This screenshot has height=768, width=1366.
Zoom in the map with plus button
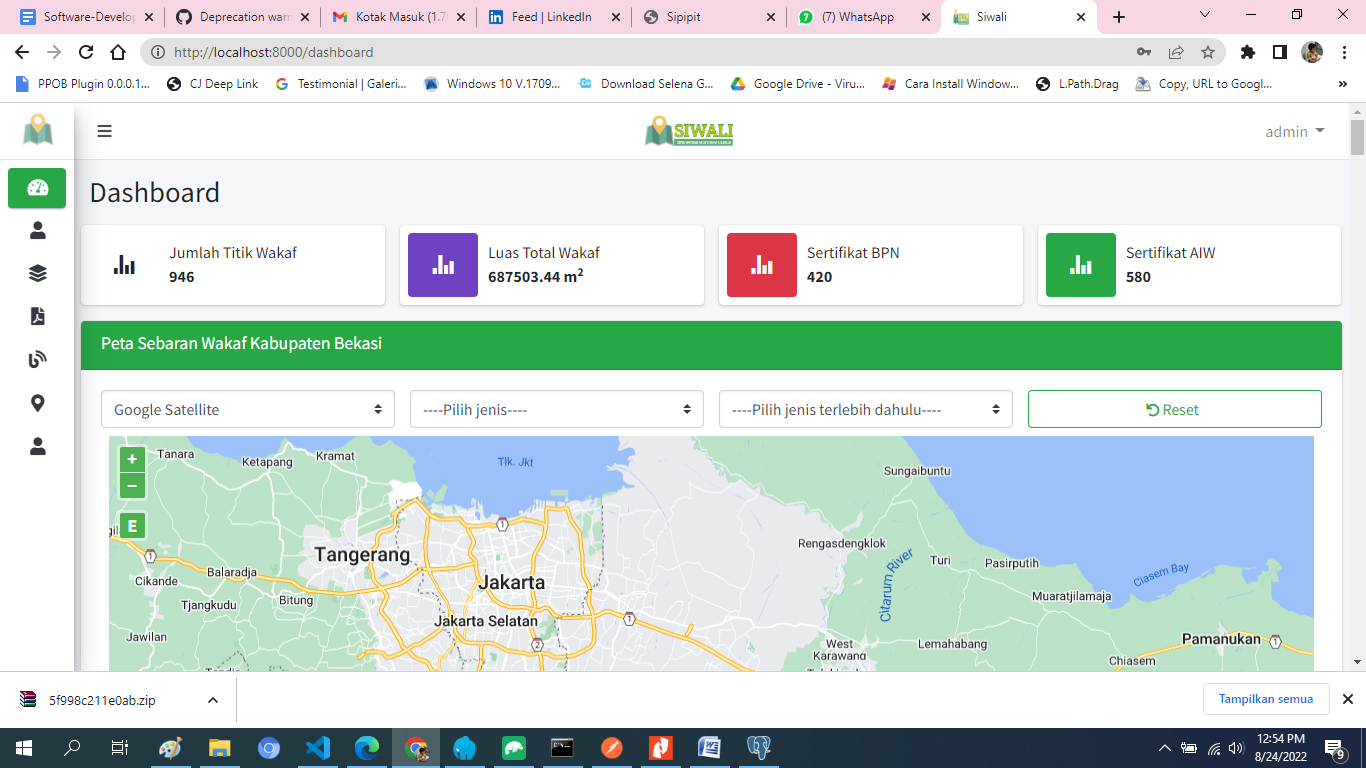click(x=132, y=460)
